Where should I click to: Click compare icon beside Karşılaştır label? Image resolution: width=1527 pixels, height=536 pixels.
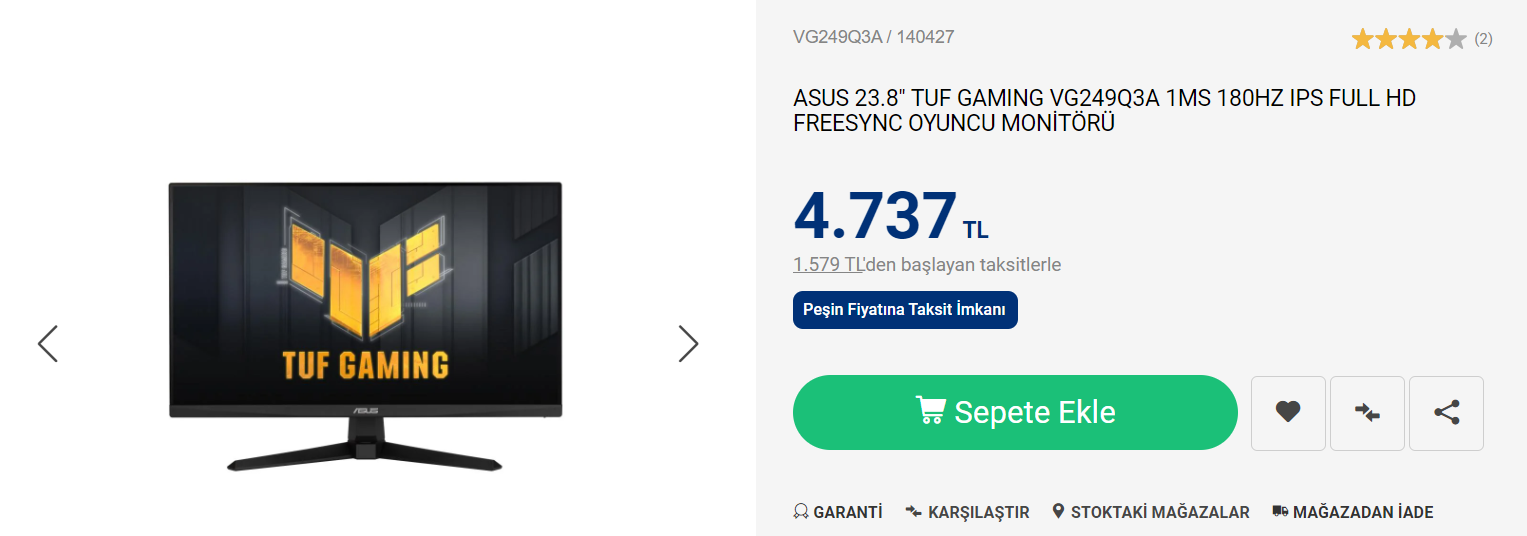click(913, 512)
